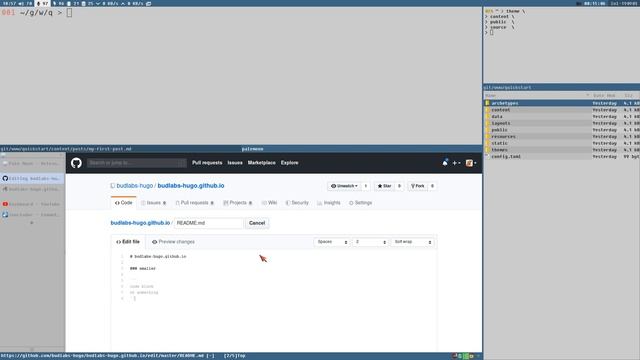The width and height of the screenshot is (640, 360).
Task: Click the static folder icon
Action: [487, 143]
